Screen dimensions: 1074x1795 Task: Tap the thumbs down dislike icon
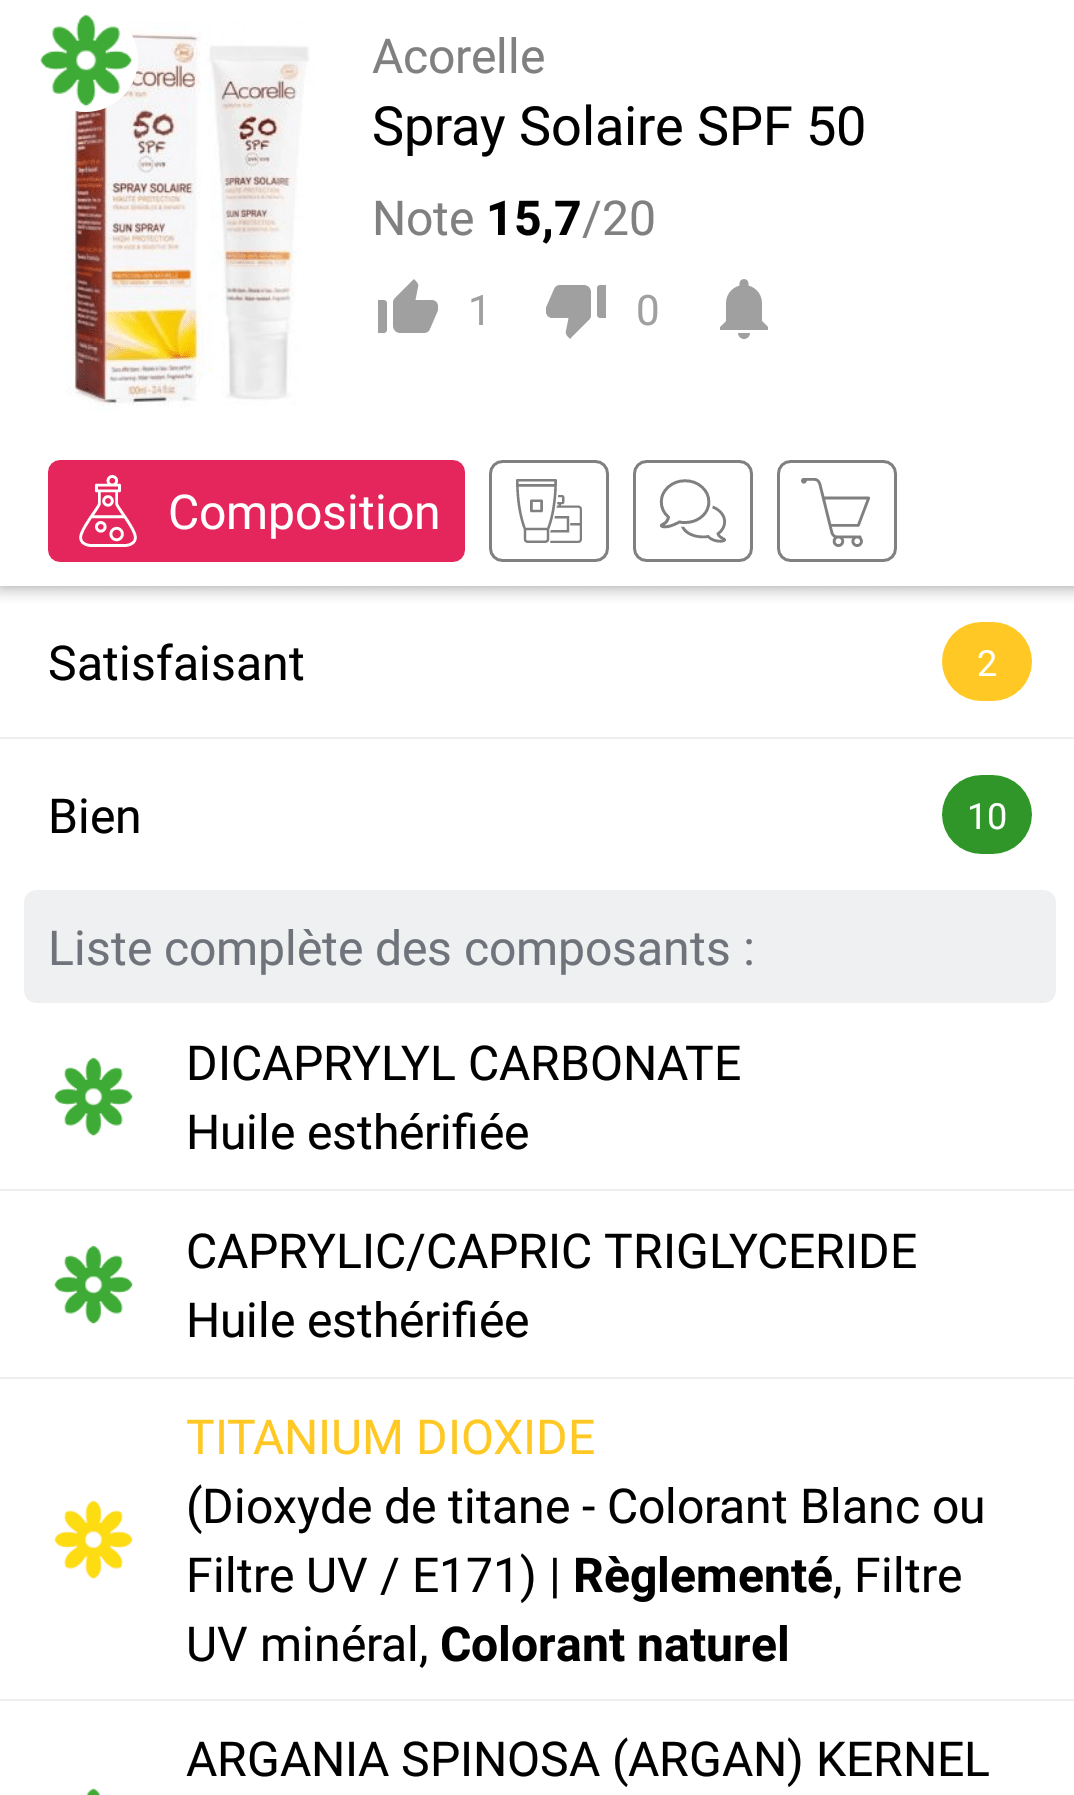pyautogui.click(x=576, y=309)
